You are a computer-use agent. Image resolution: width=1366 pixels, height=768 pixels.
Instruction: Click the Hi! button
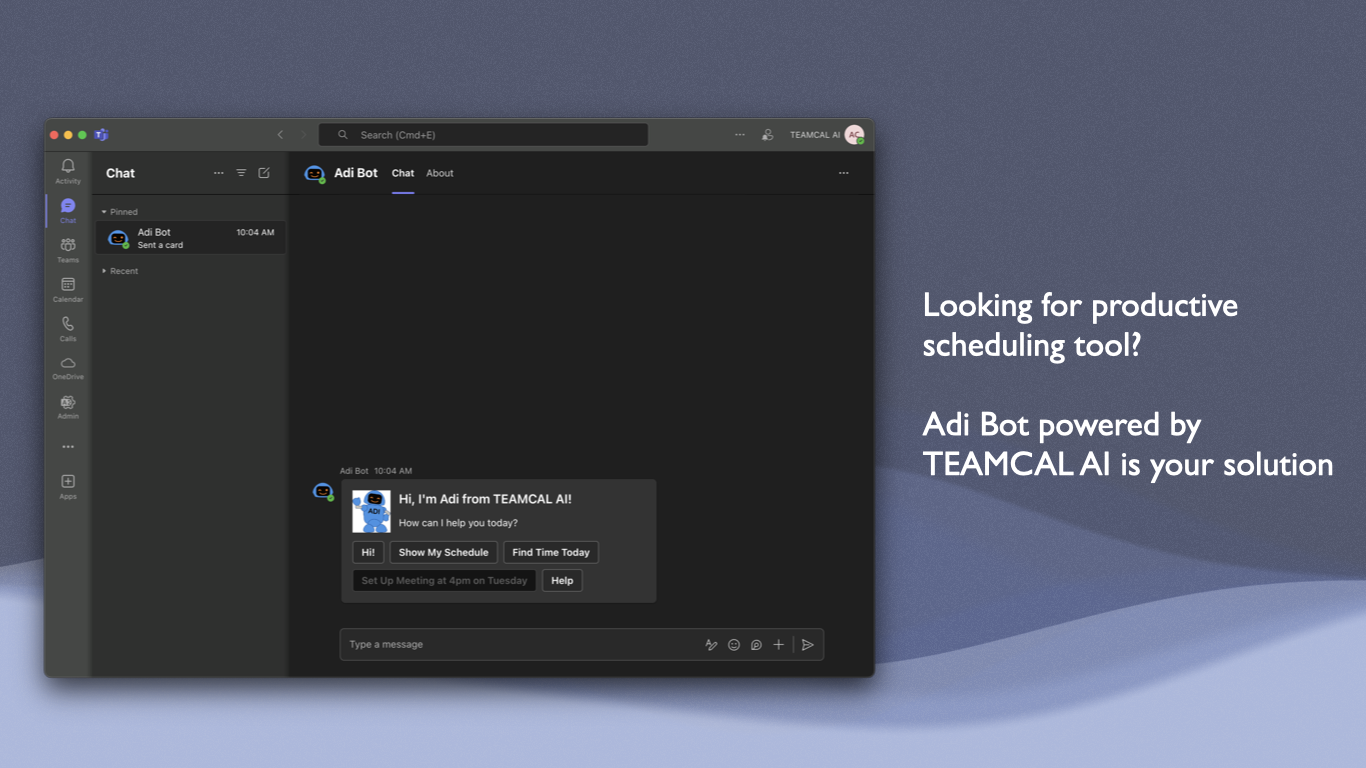pos(368,552)
